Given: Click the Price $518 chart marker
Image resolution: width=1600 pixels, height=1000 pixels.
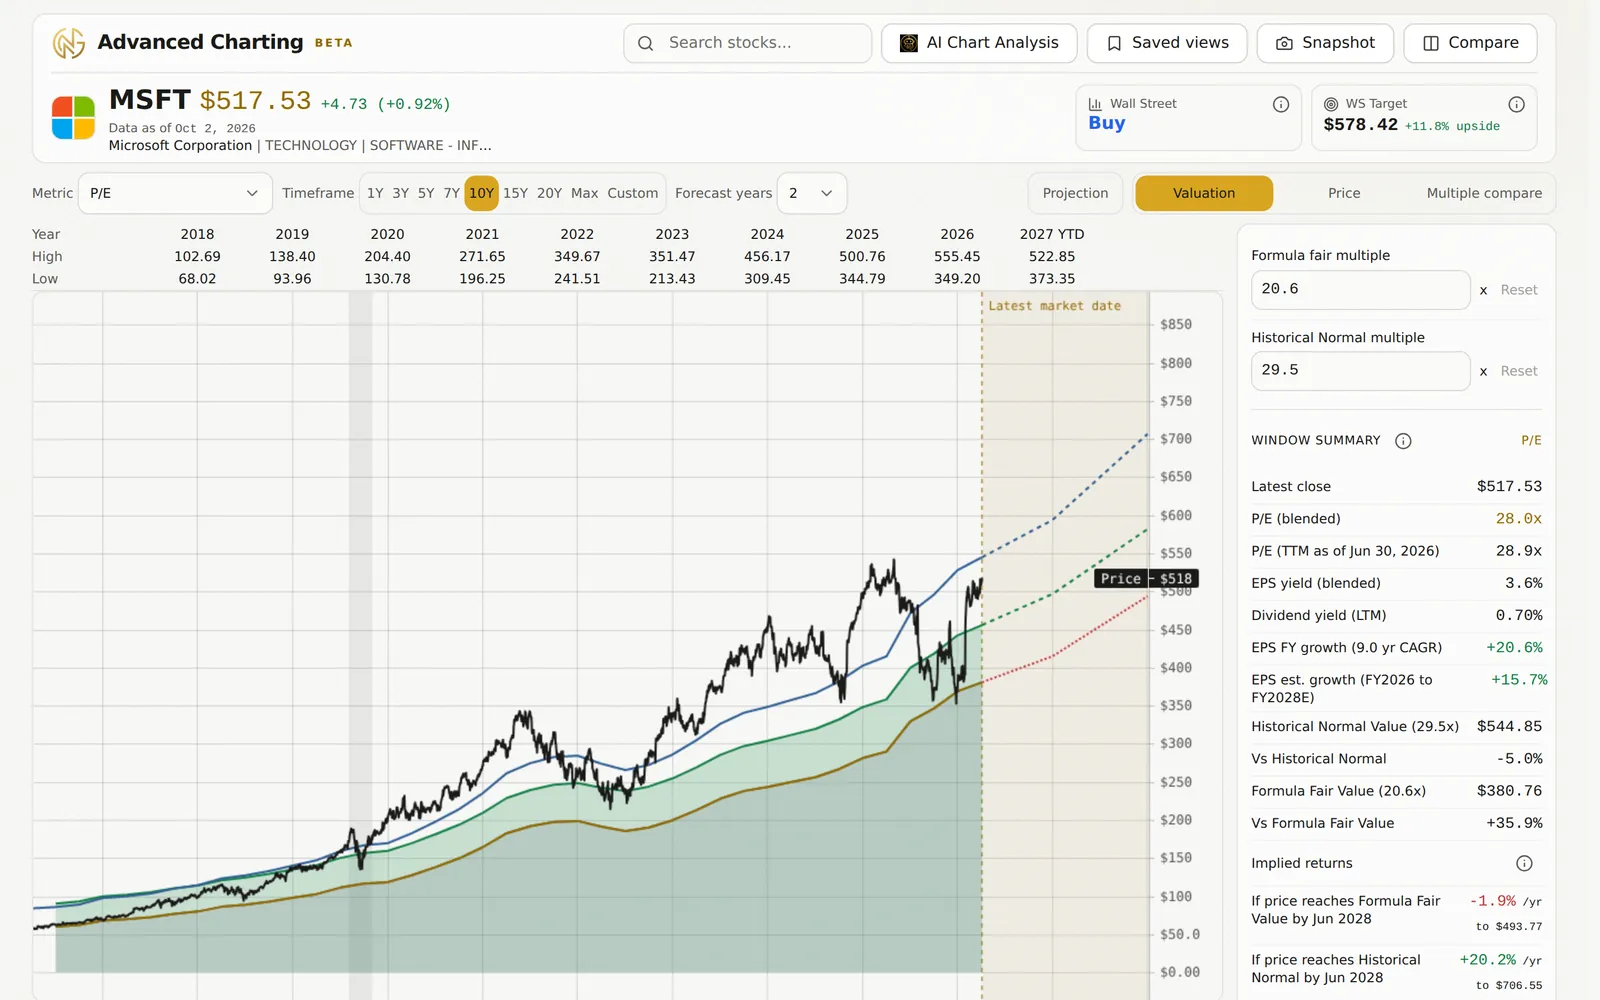Looking at the screenshot, I should 1146,578.
